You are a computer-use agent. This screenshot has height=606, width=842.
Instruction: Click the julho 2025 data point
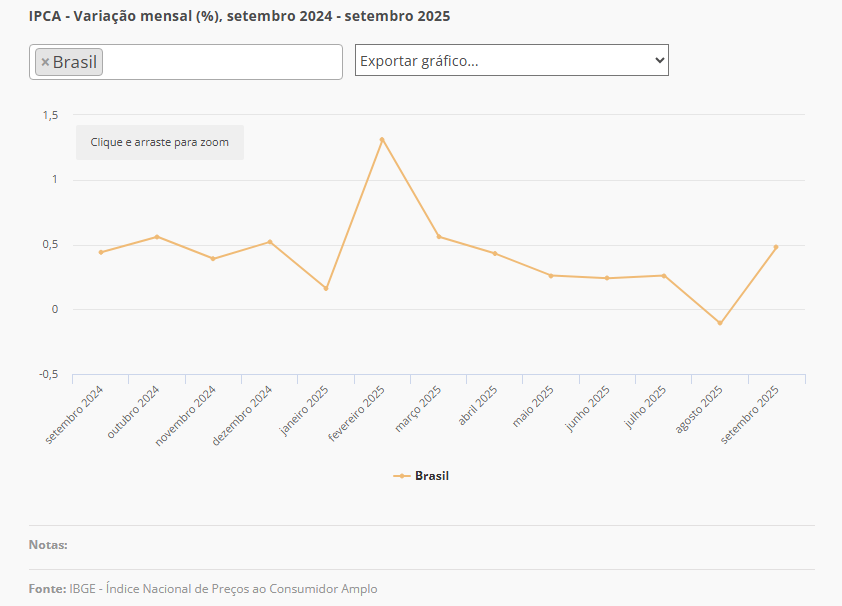pyautogui.click(x=663, y=275)
